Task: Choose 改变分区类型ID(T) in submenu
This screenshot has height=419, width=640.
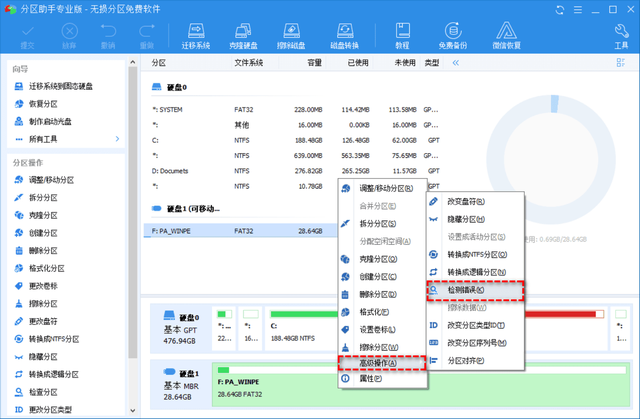Action: (476, 325)
